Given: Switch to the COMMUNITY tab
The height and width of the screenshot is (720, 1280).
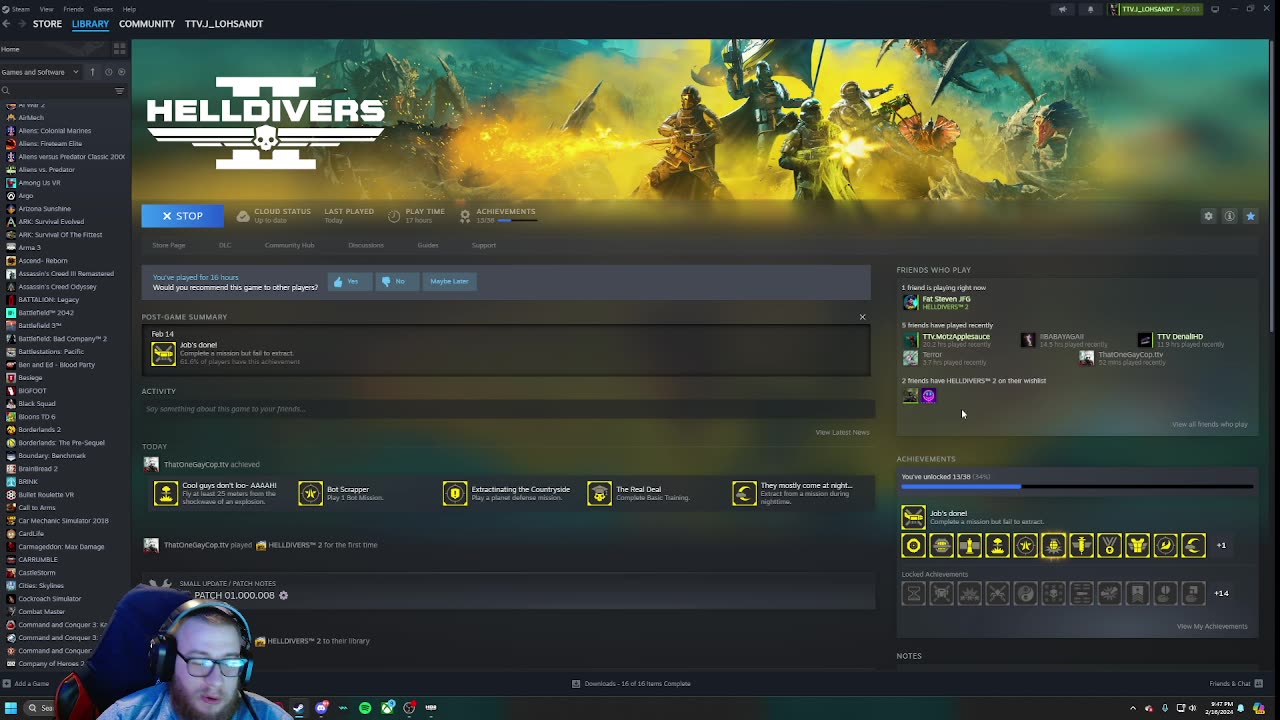Looking at the screenshot, I should (x=147, y=23).
